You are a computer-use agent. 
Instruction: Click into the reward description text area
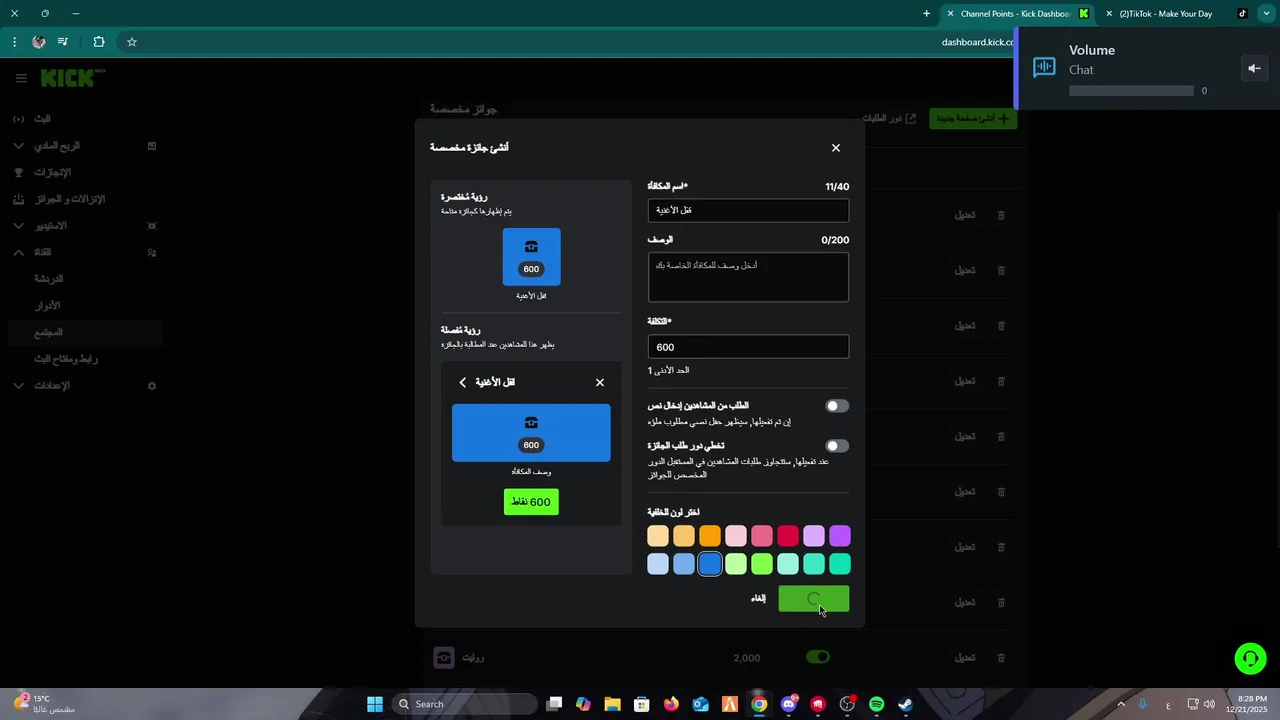pyautogui.click(x=748, y=277)
